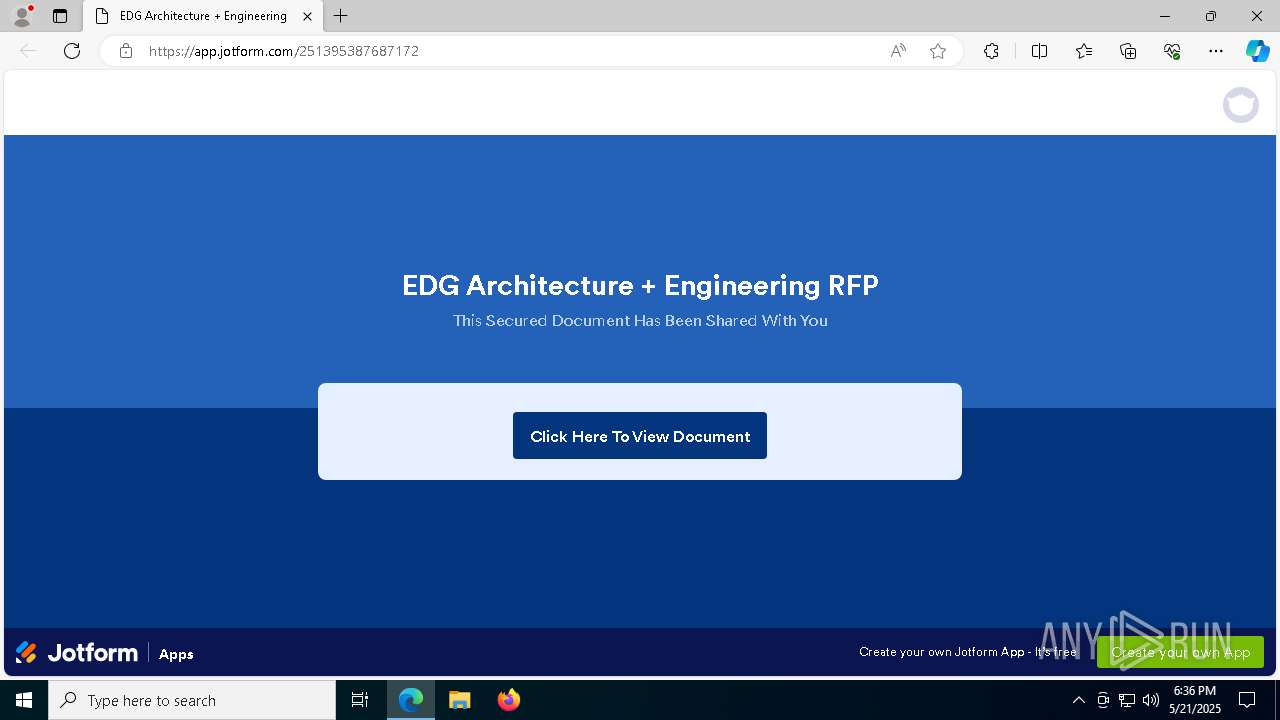Open the Collections icon
1280x720 pixels.
pos(1128,51)
